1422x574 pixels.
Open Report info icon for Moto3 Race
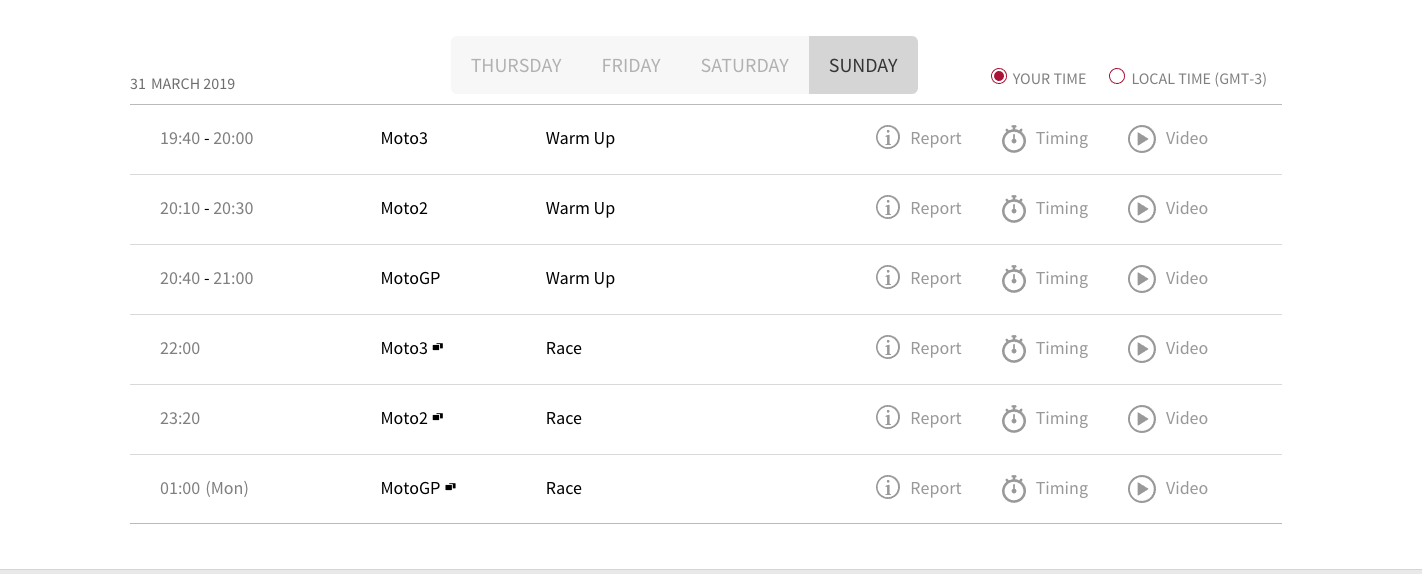888,348
